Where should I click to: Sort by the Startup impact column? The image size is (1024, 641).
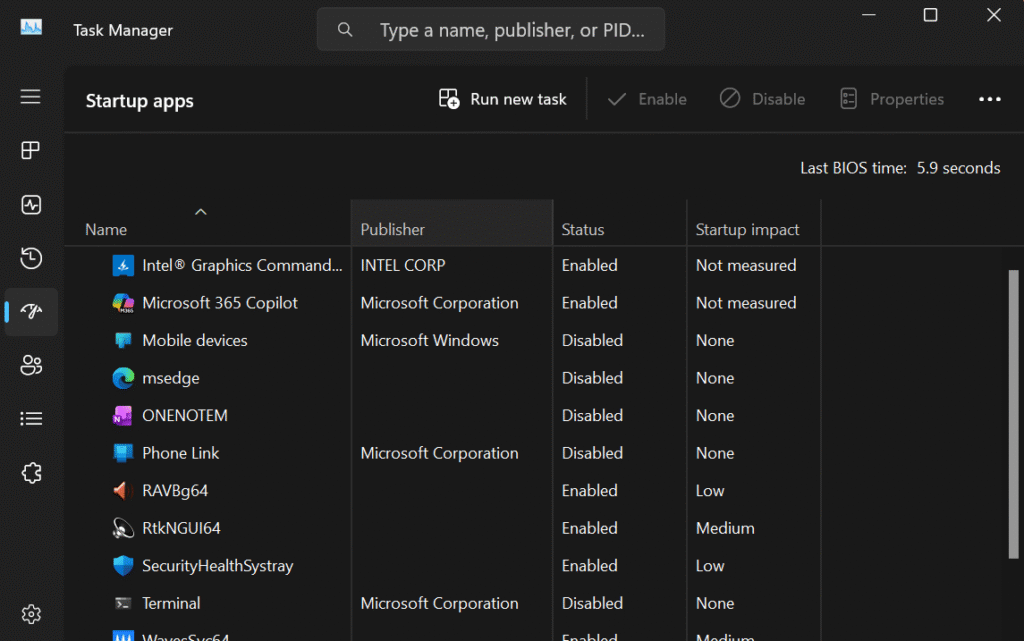coord(747,229)
